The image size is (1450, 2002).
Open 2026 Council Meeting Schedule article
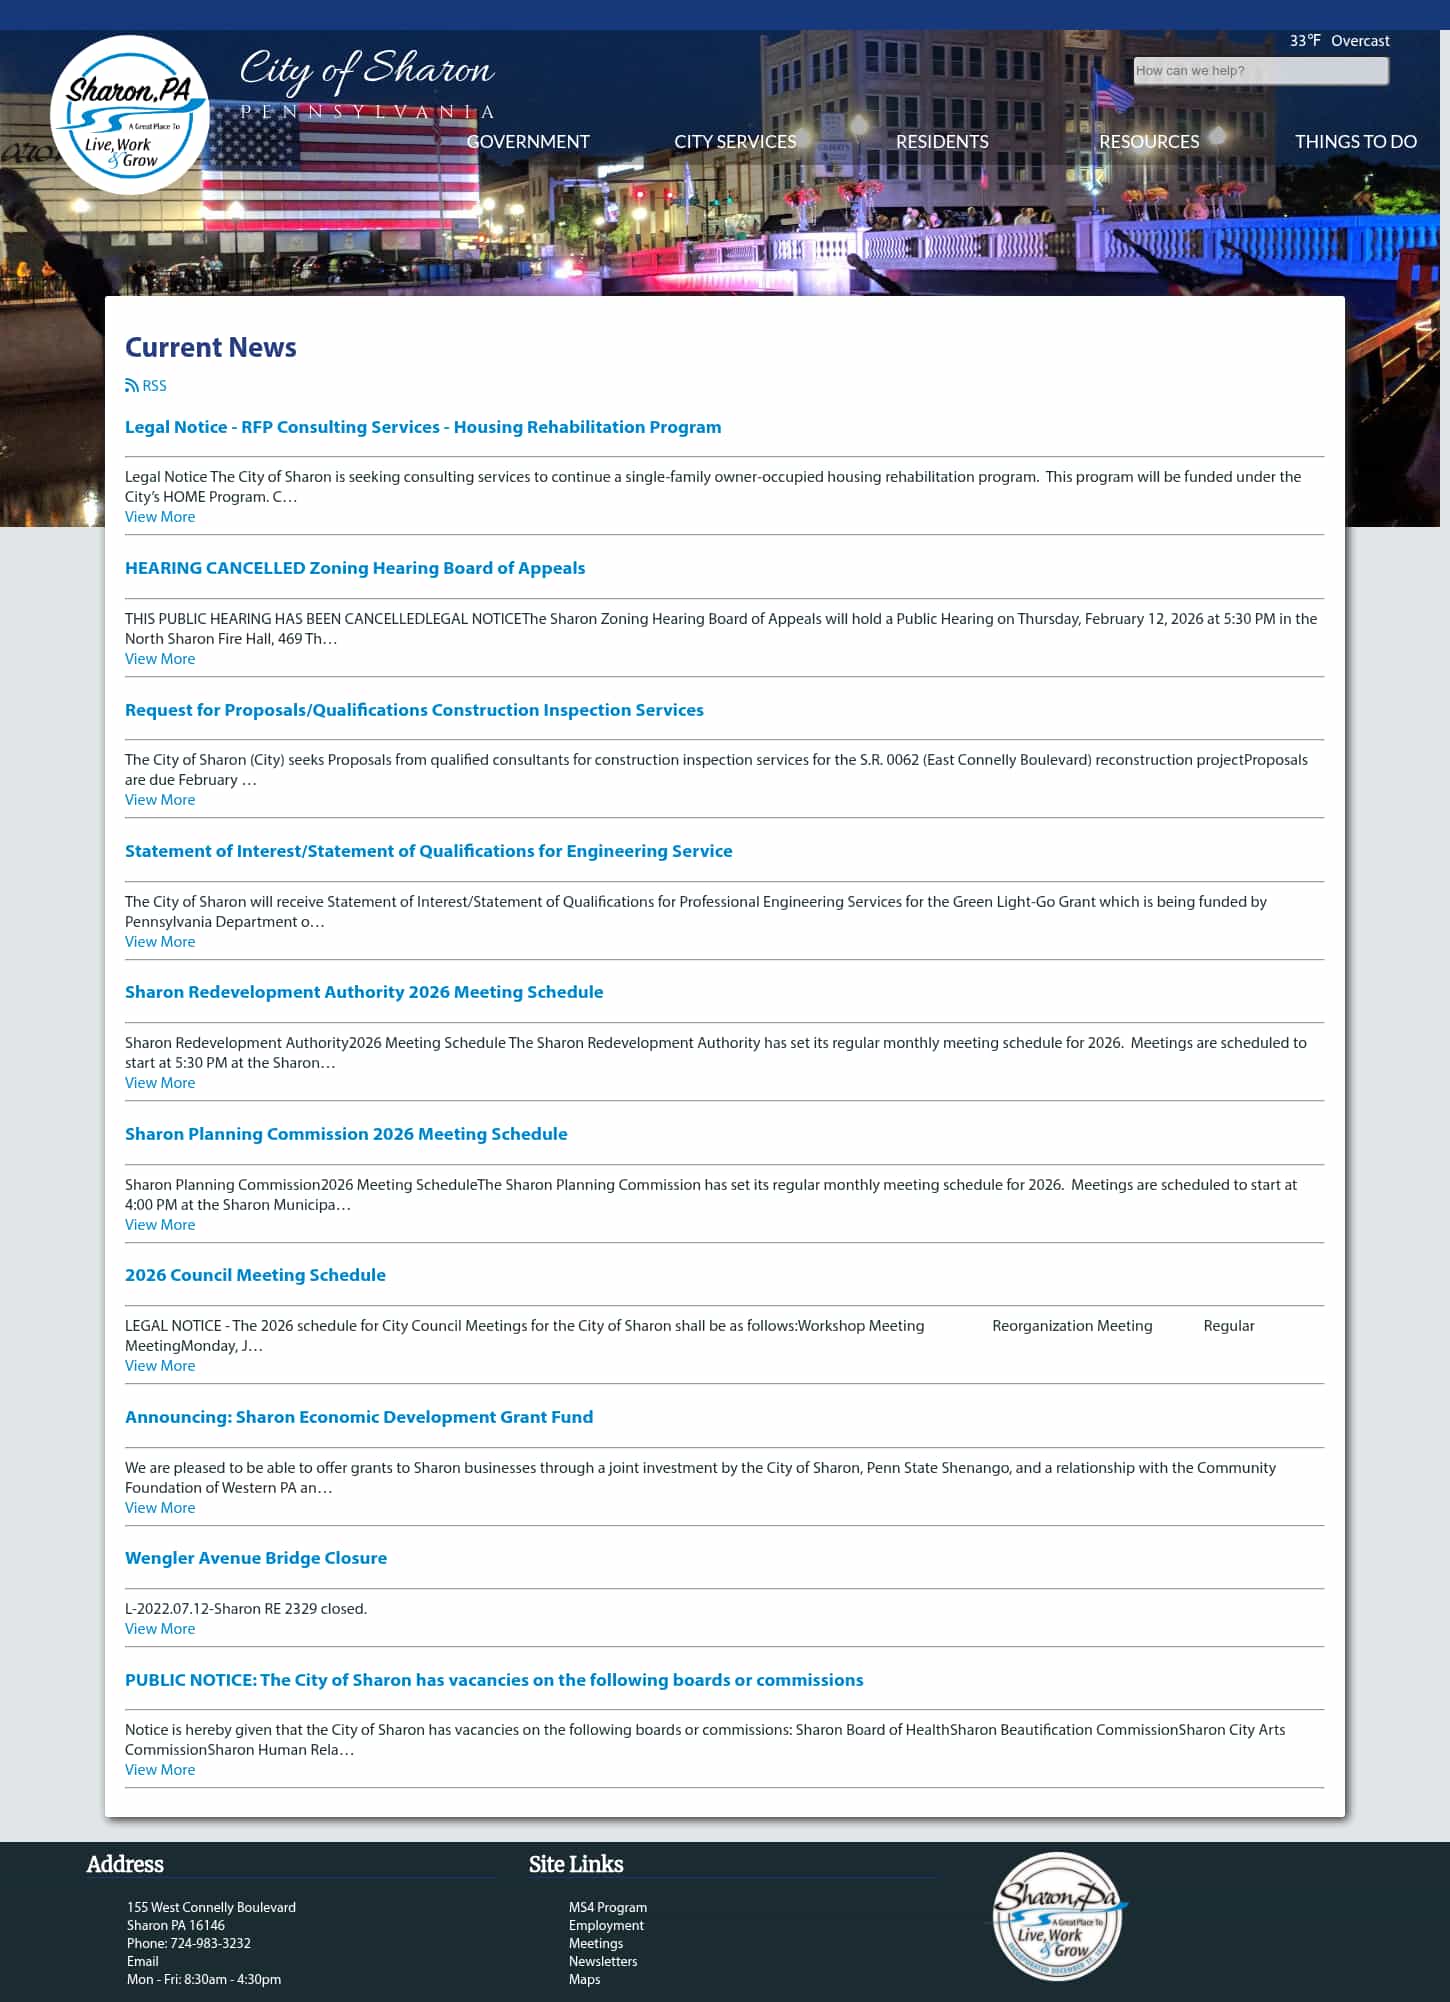pyautogui.click(x=255, y=1275)
